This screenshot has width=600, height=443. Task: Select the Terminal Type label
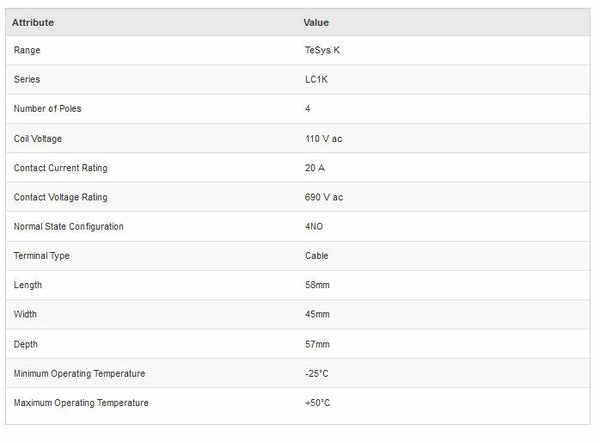pyautogui.click(x=42, y=256)
